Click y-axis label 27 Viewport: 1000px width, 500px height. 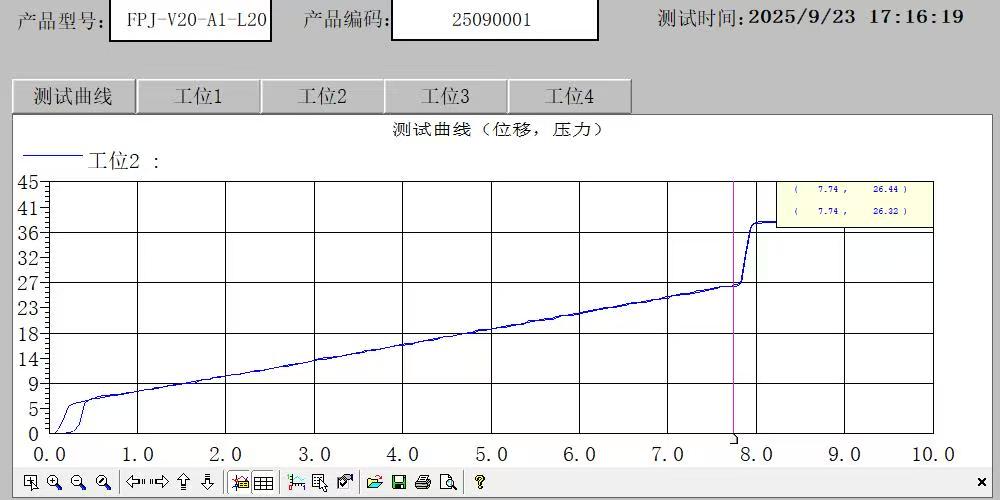[x=28, y=283]
